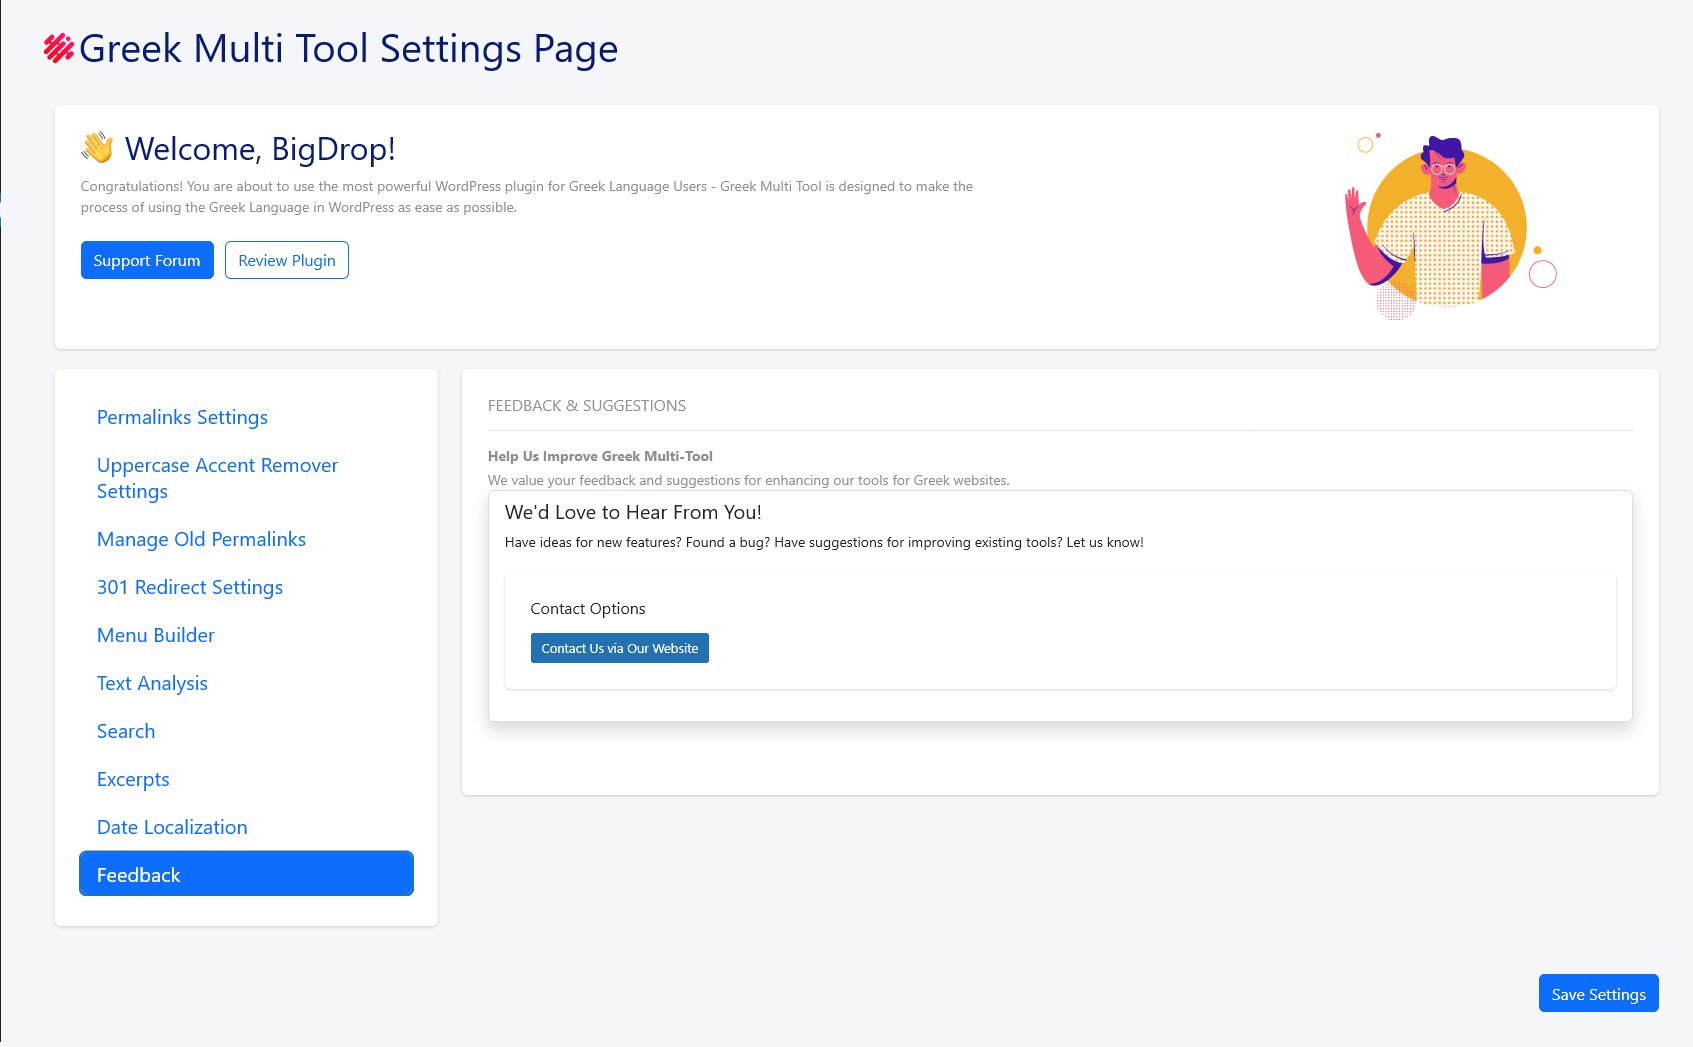The height and width of the screenshot is (1047, 1693).
Task: Click the We'd Love to Hear From You heading
Action: point(633,512)
